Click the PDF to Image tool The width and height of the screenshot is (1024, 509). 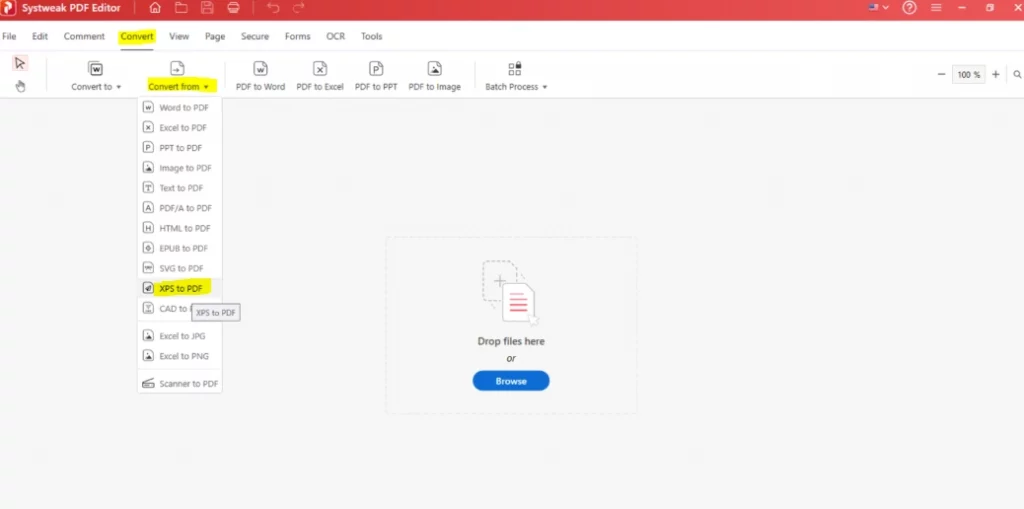coord(434,76)
